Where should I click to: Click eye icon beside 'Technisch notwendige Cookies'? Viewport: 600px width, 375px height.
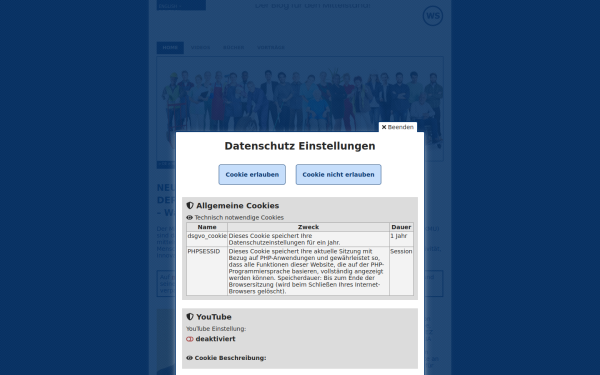[x=189, y=217]
